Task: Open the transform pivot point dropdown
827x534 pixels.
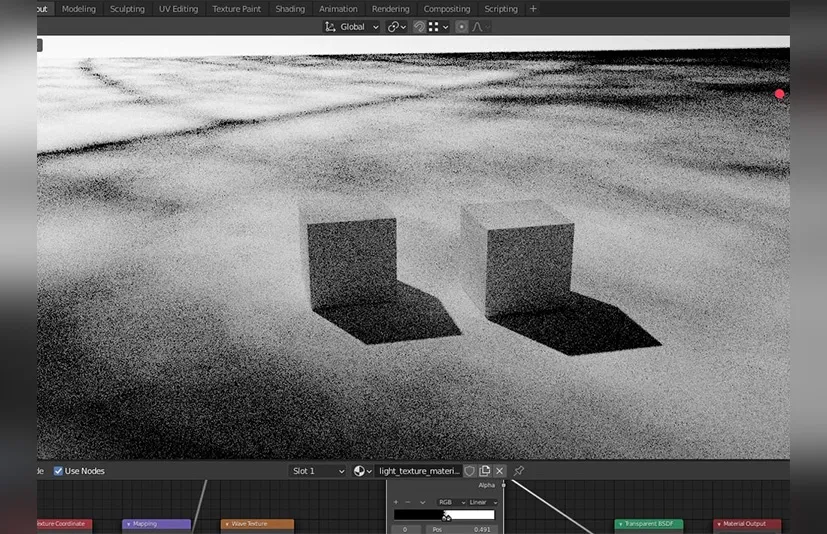Action: tap(397, 27)
